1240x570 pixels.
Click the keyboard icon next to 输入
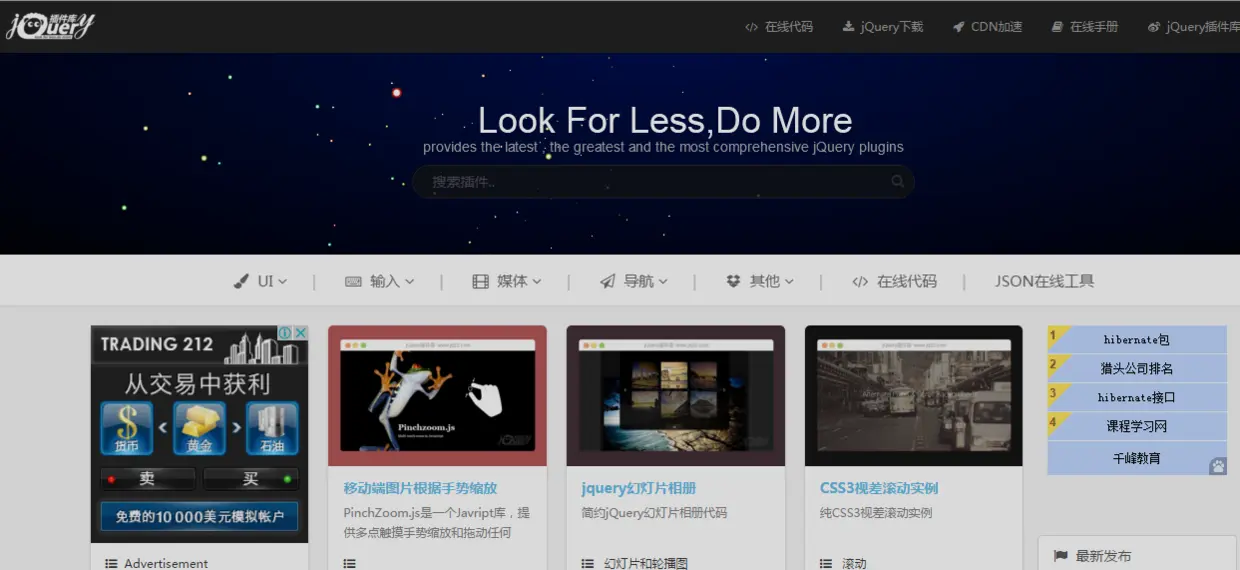pyautogui.click(x=353, y=281)
